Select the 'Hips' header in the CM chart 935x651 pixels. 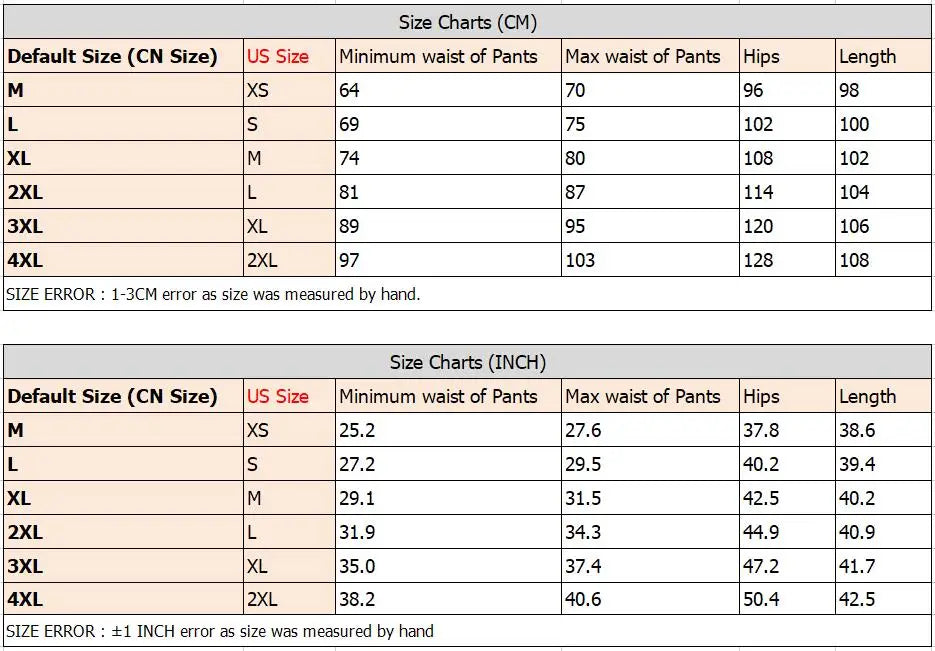(761, 56)
